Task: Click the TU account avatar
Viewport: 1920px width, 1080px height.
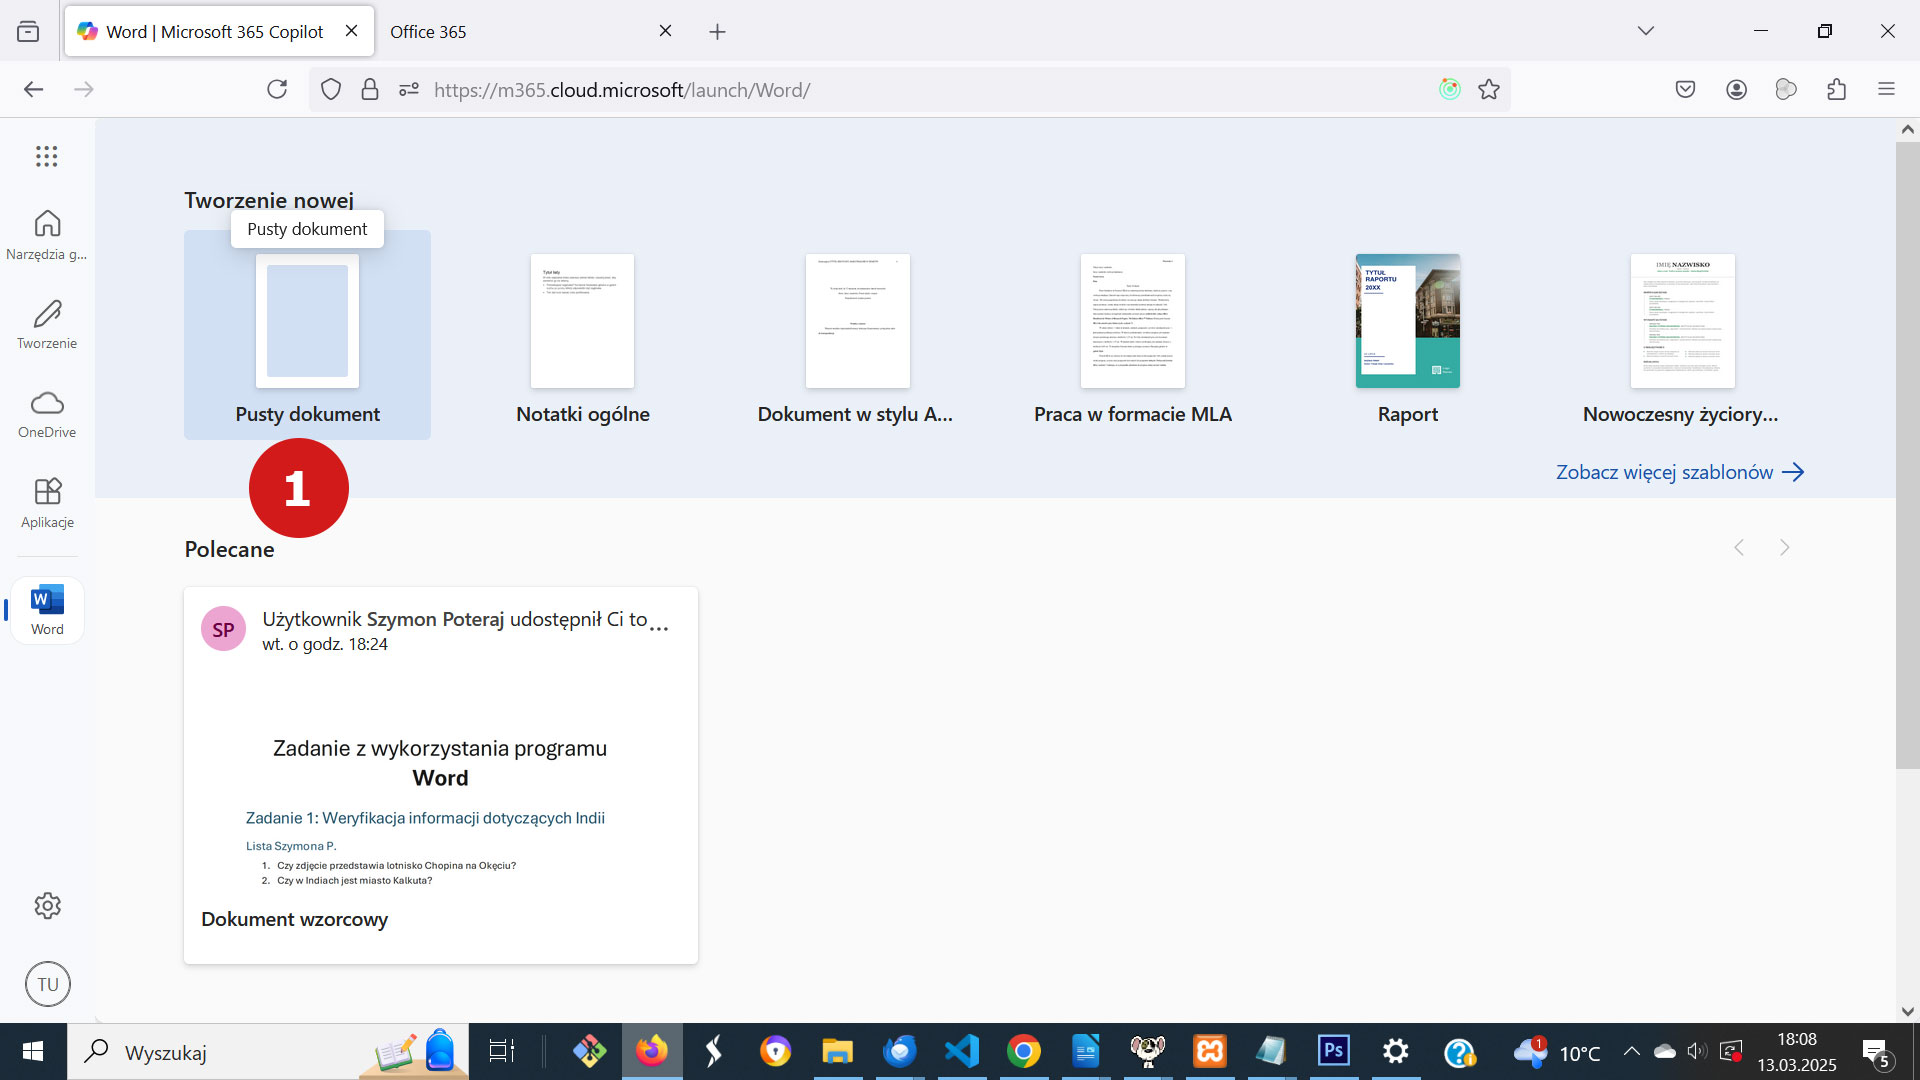Action: coord(47,984)
